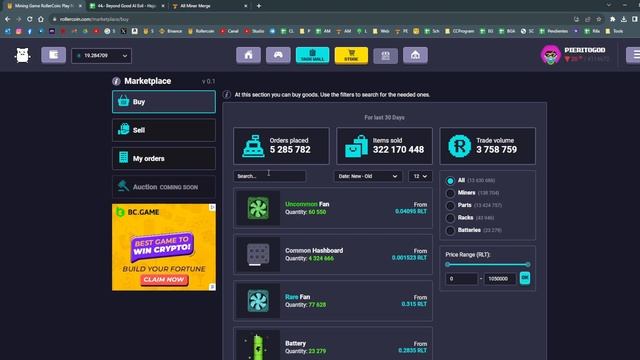The image size is (640, 360).
Task: Open the Rollercoin bookmark
Action: coord(201,31)
